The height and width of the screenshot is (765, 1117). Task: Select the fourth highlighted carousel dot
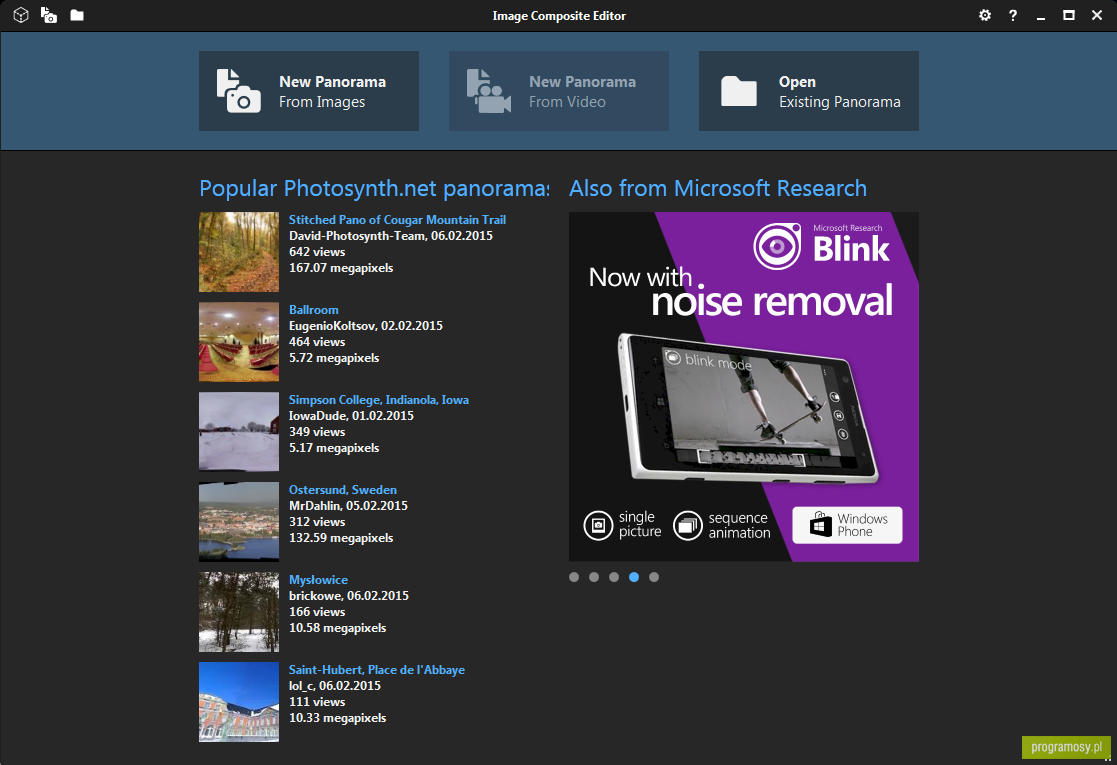point(634,577)
